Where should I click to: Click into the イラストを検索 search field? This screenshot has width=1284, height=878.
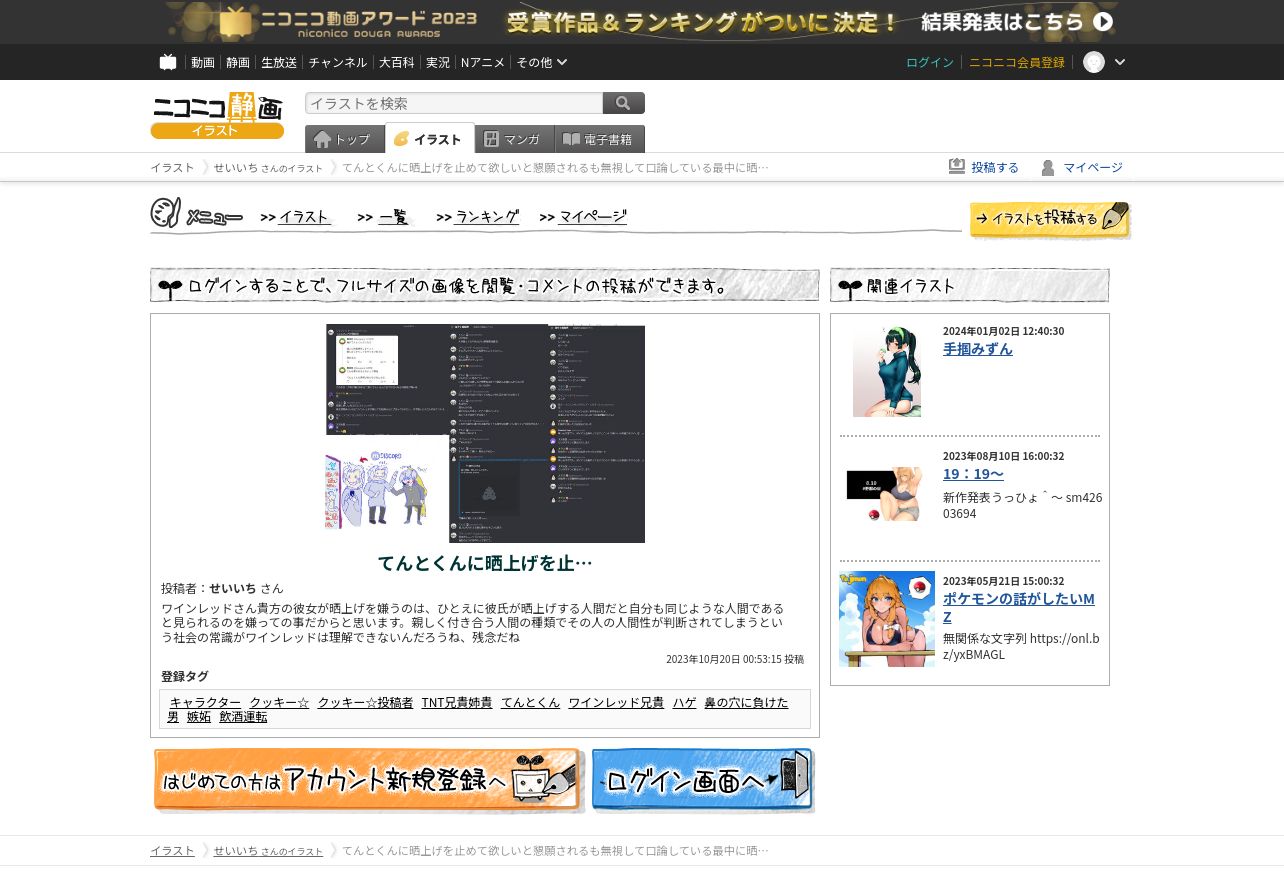[453, 103]
